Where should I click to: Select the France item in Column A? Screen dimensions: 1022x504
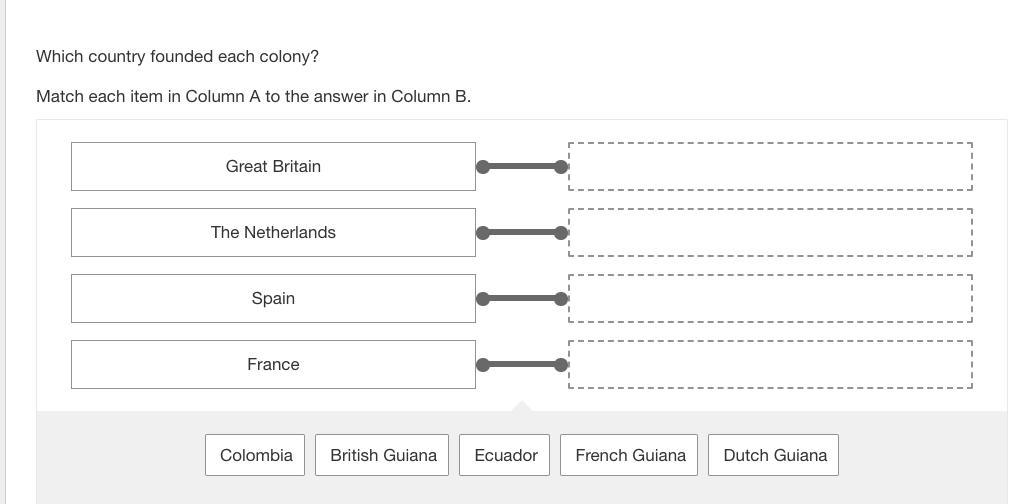[x=273, y=364]
